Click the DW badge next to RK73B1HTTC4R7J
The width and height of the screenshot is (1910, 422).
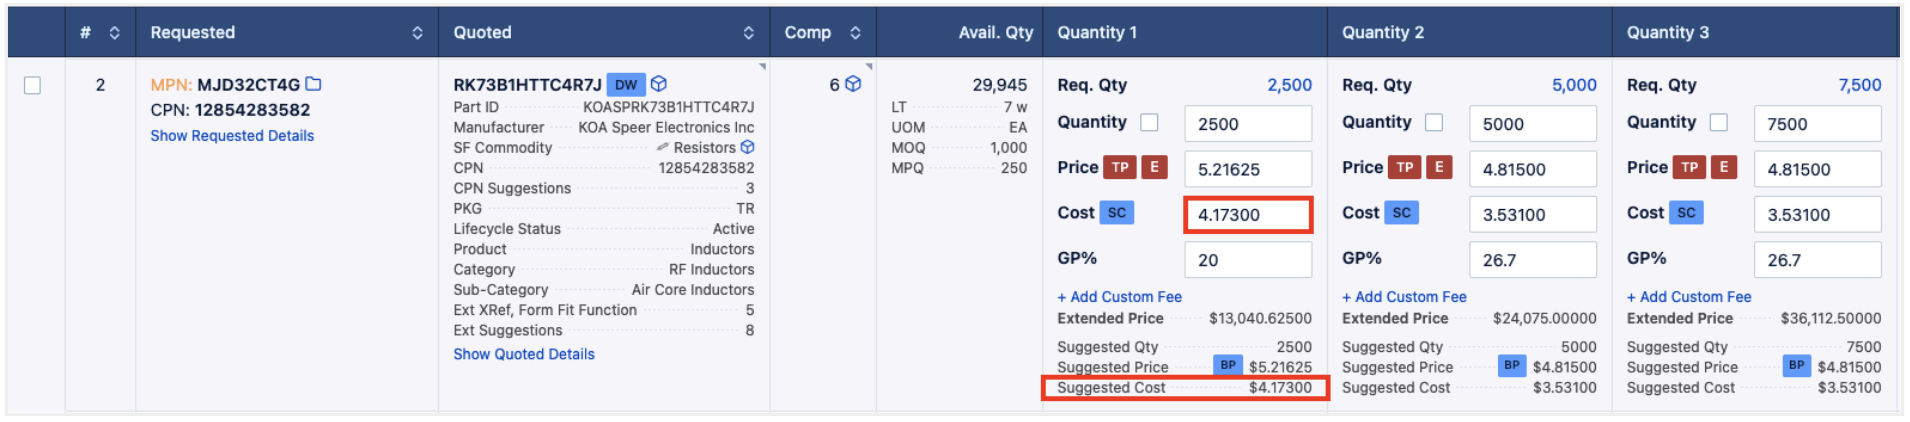pyautogui.click(x=626, y=85)
